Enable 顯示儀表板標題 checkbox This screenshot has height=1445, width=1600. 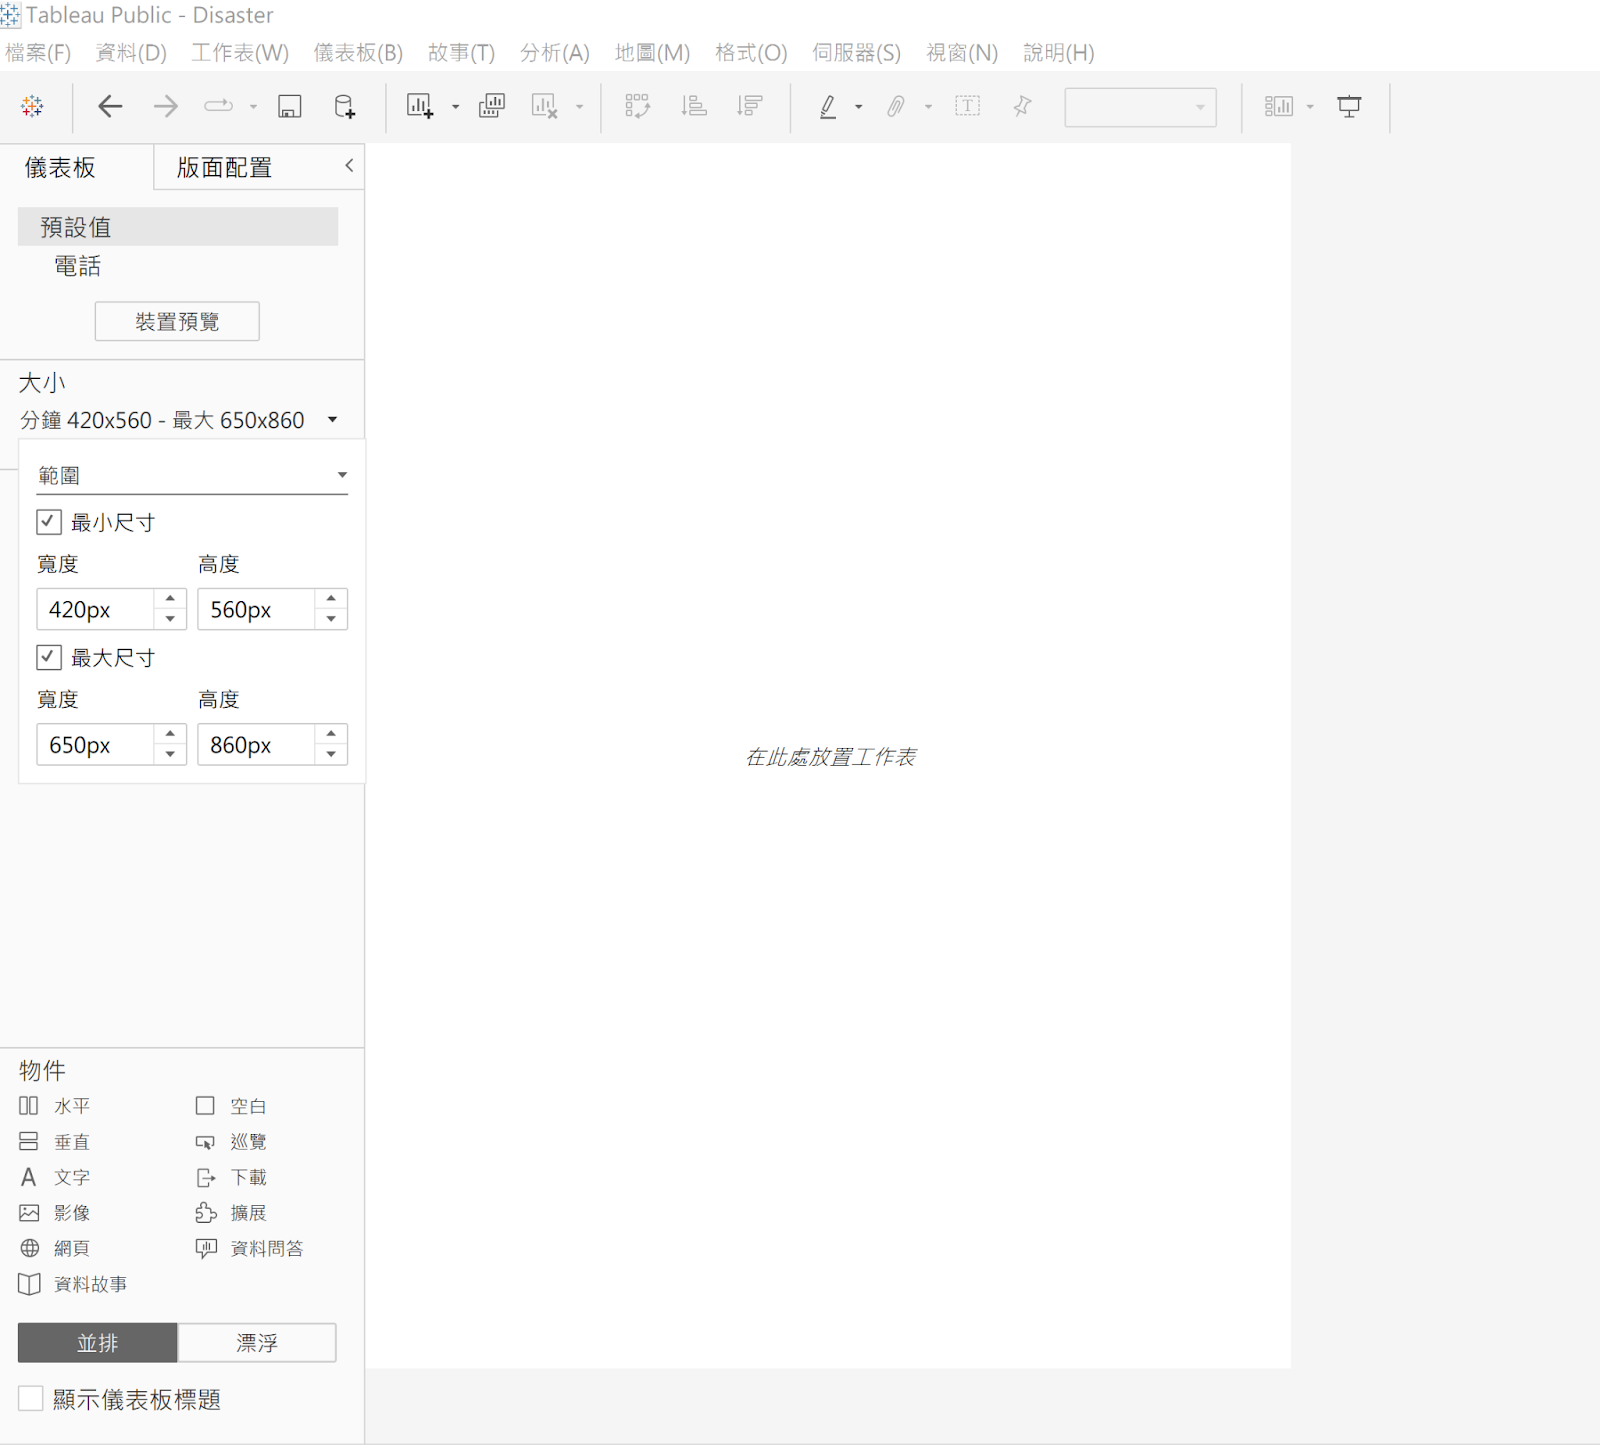[x=31, y=1399]
